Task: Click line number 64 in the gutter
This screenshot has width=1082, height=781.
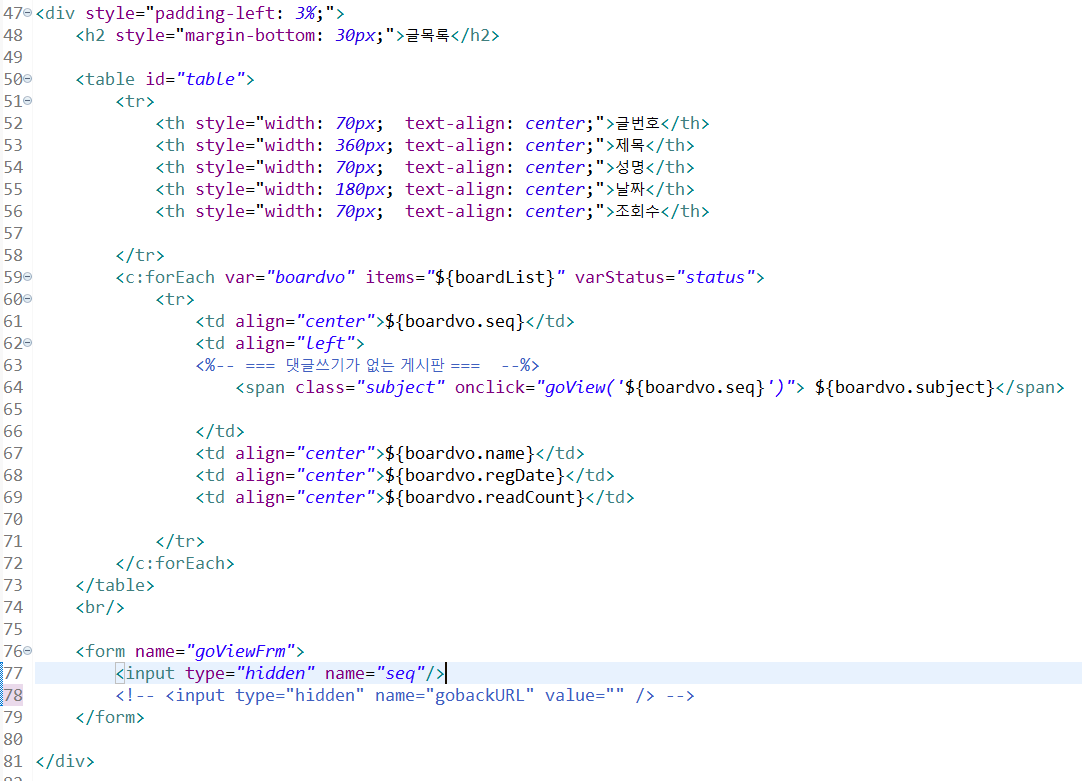Action: 13,388
